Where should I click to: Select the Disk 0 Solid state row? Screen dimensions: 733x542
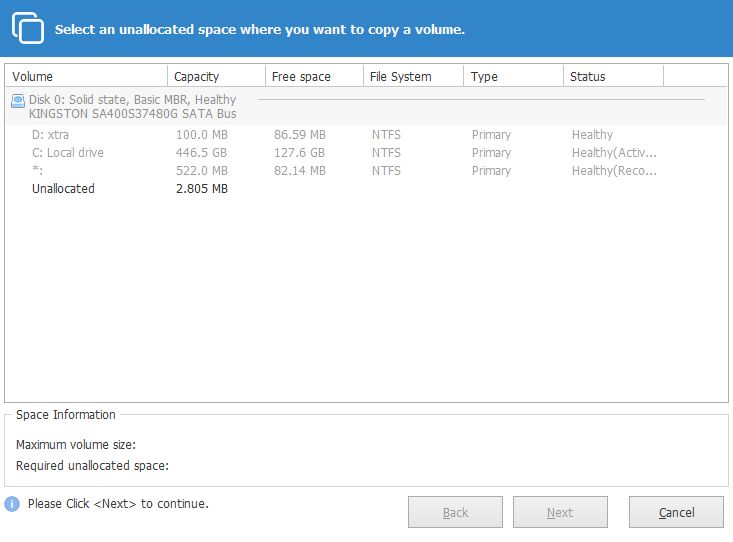[x=366, y=107]
